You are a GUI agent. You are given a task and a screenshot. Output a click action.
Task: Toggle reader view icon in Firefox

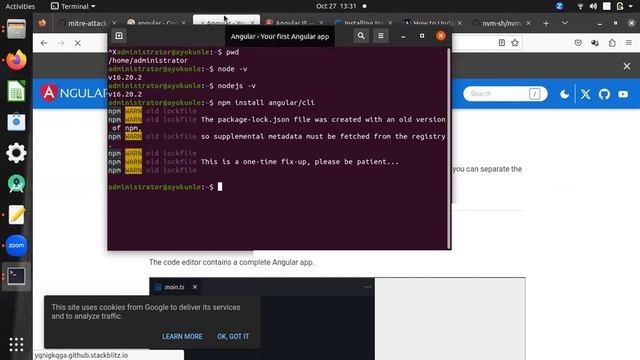click(x=502, y=43)
